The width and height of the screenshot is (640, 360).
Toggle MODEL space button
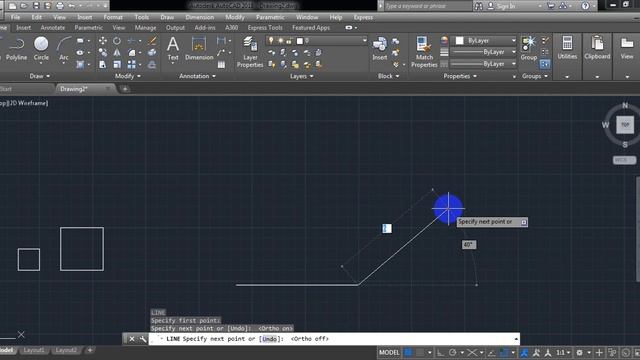(x=389, y=352)
